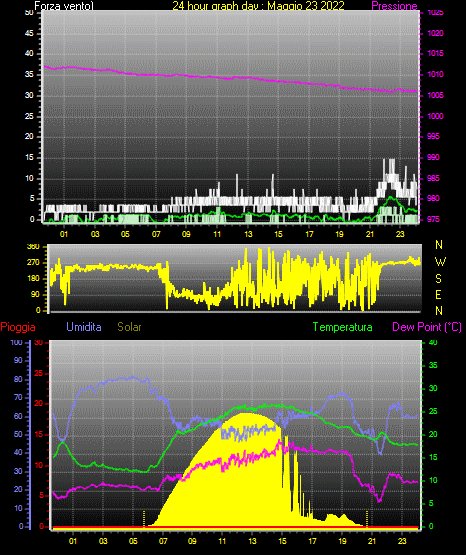Click the green 'Temperatura' legend label
The width and height of the screenshot is (466, 555).
coord(343,327)
